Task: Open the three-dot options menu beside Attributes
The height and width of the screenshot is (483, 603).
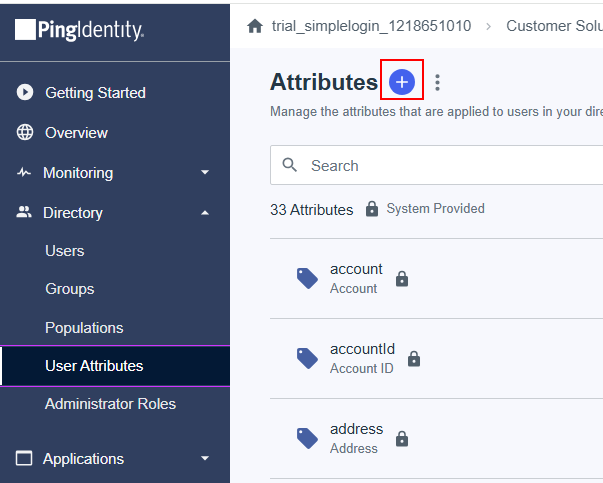Action: pyautogui.click(x=437, y=83)
